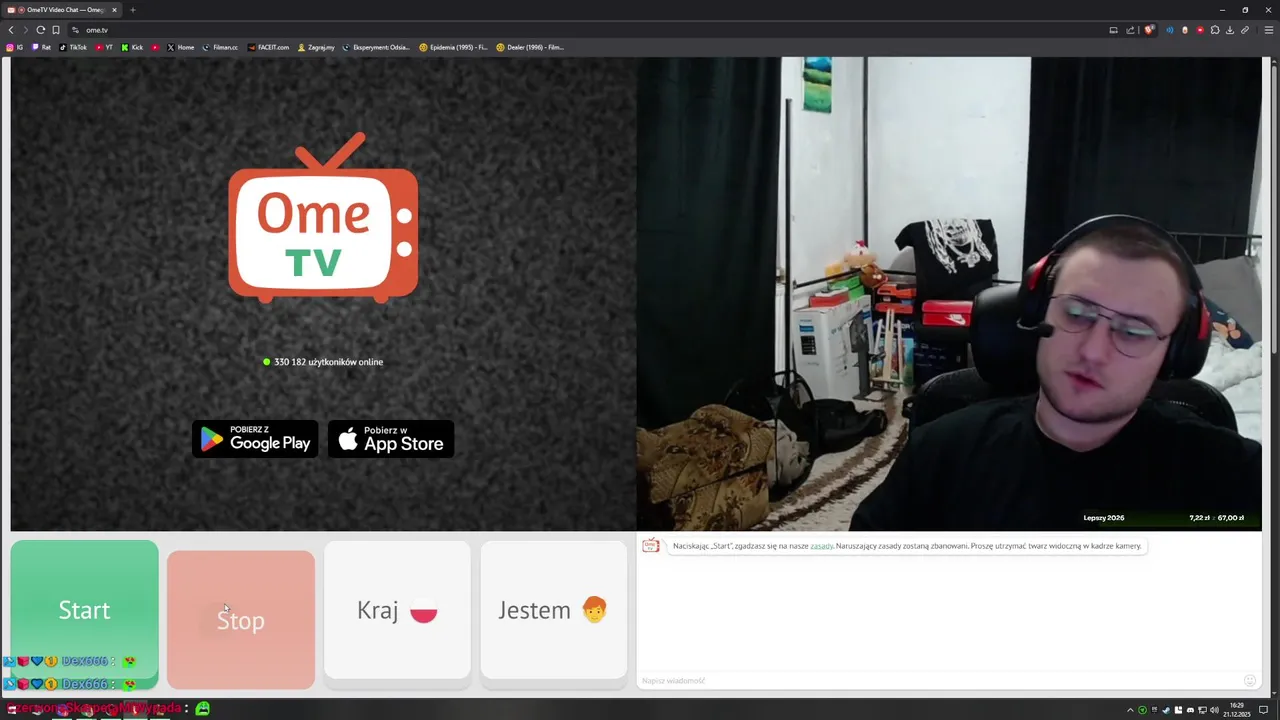The image size is (1280, 720).
Task: Click the webcam video preview
Action: click(x=949, y=294)
